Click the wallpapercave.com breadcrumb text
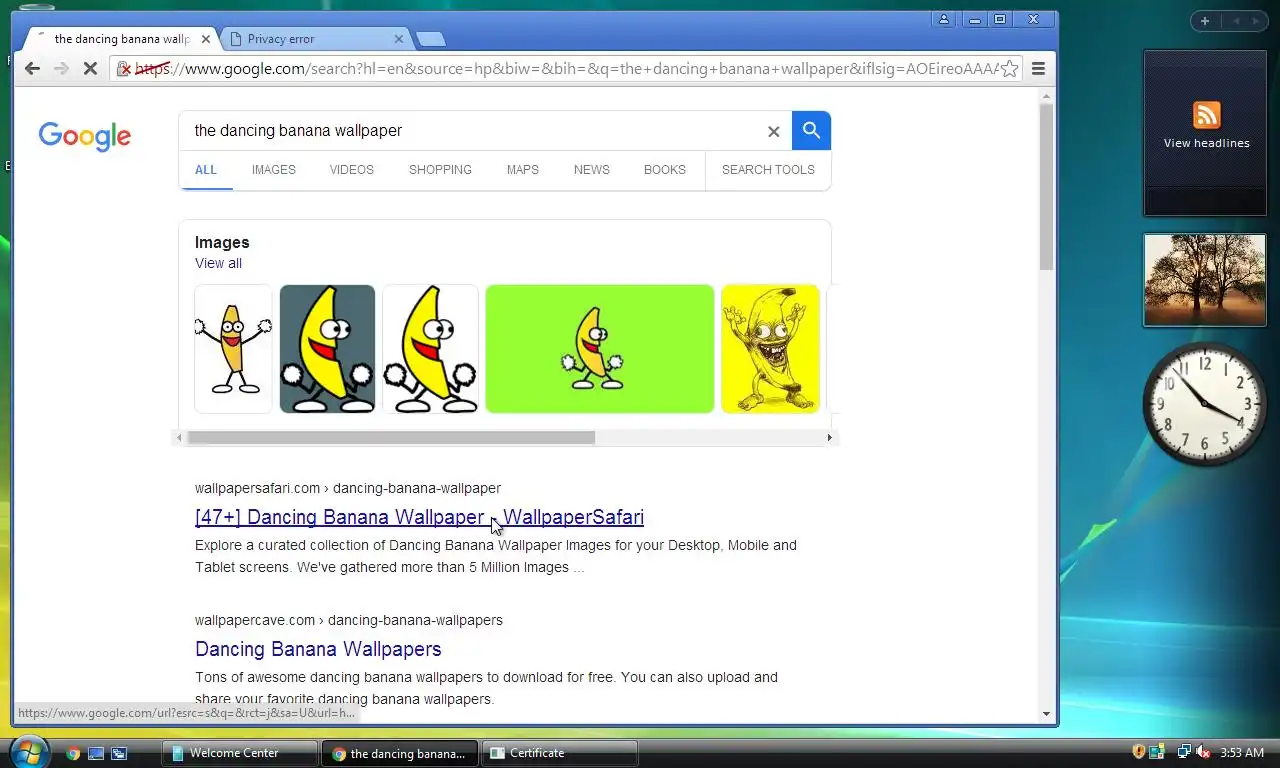Image resolution: width=1280 pixels, height=768 pixels. [x=349, y=620]
